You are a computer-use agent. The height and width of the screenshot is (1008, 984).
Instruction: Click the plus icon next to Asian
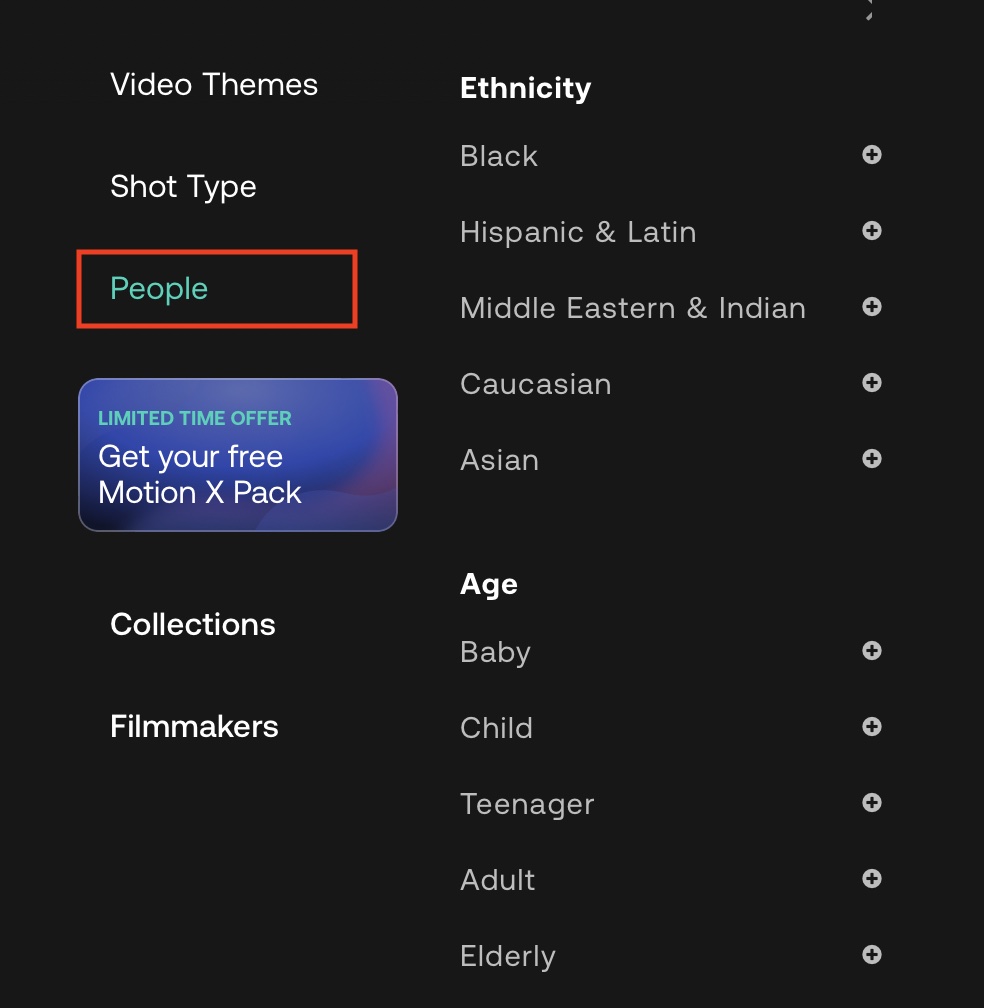872,459
